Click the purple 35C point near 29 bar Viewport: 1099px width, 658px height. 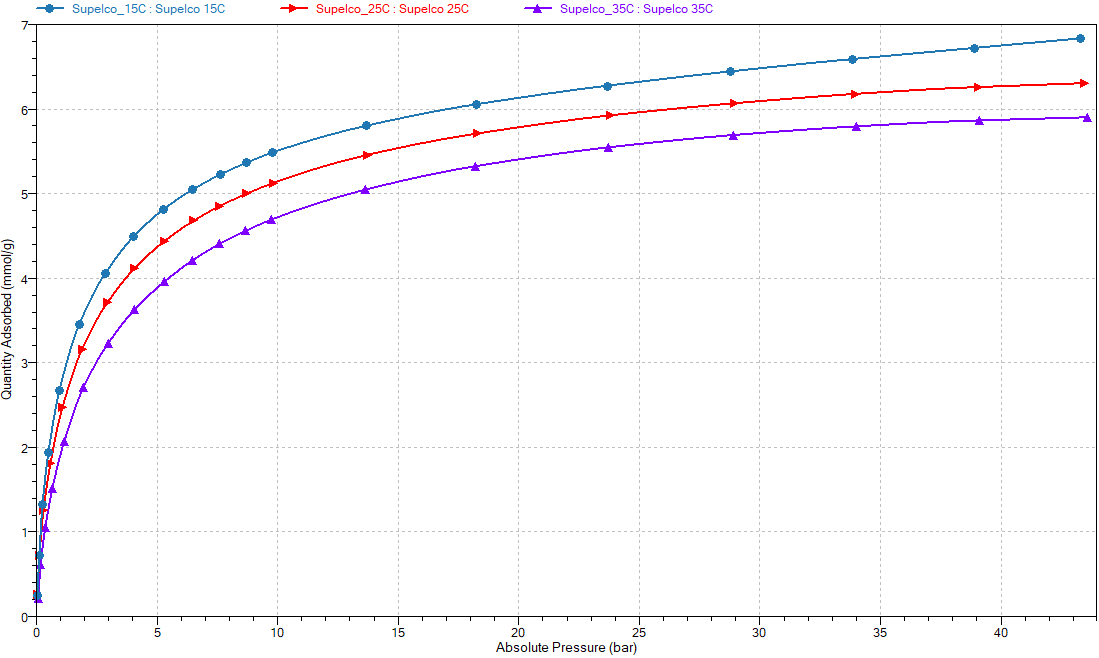[x=733, y=135]
